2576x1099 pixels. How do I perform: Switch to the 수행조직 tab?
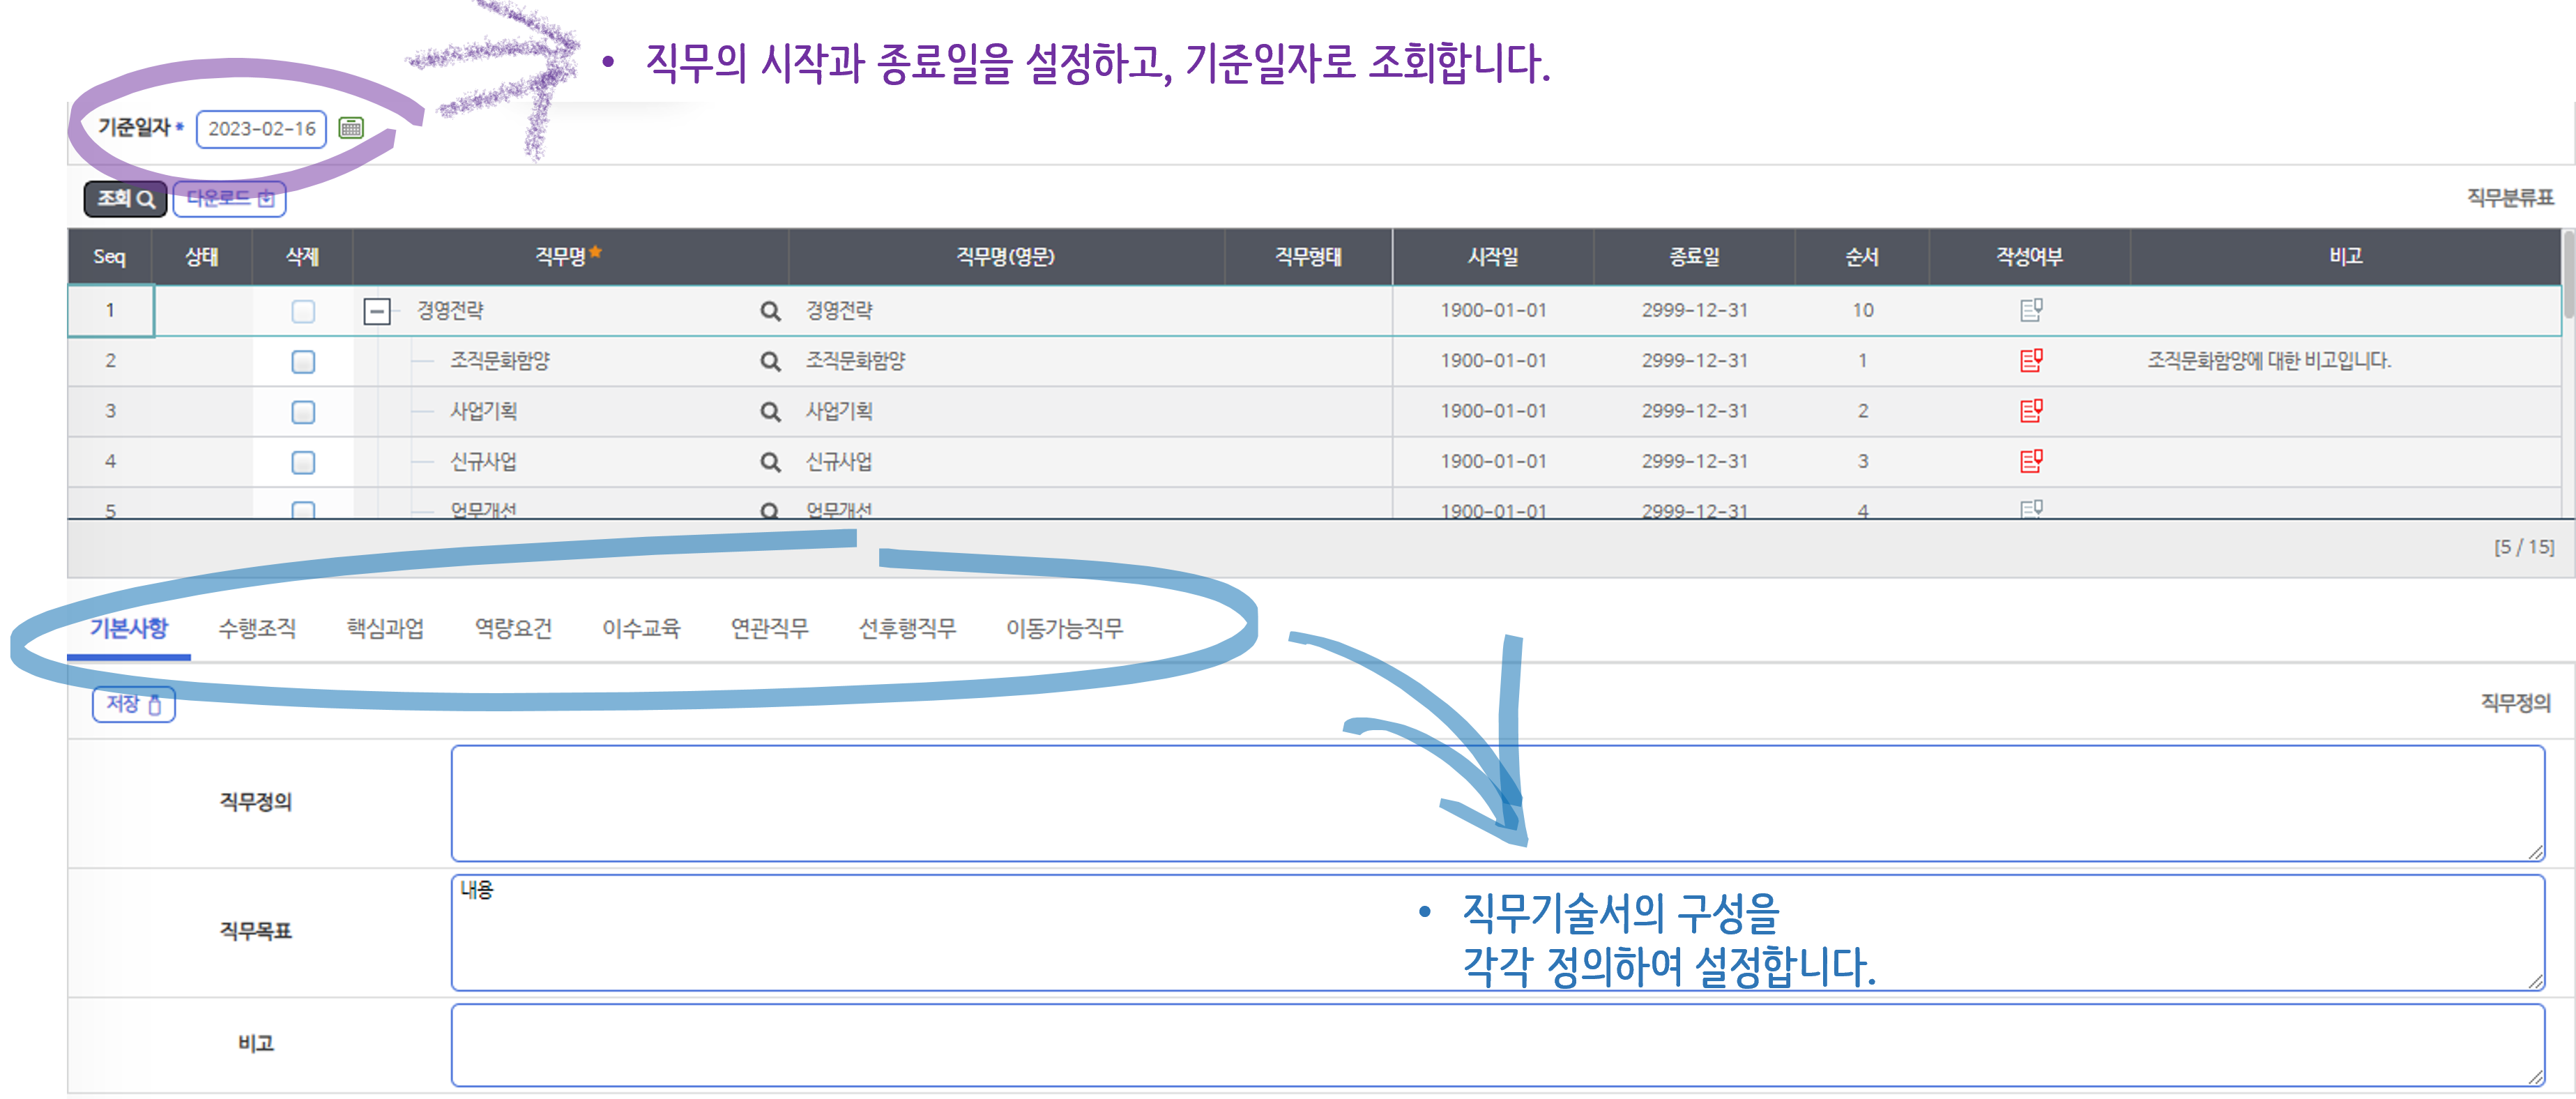[x=257, y=628]
